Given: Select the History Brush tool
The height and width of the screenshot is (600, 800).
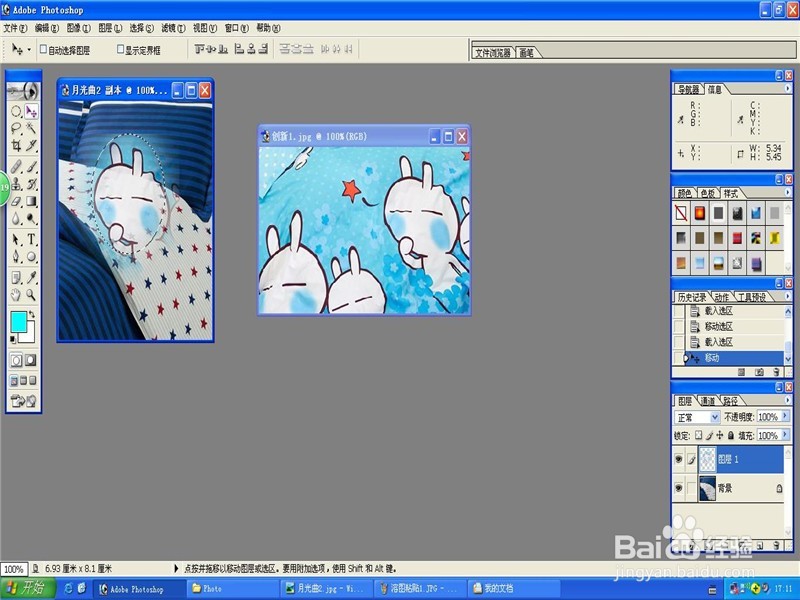Looking at the screenshot, I should point(31,184).
